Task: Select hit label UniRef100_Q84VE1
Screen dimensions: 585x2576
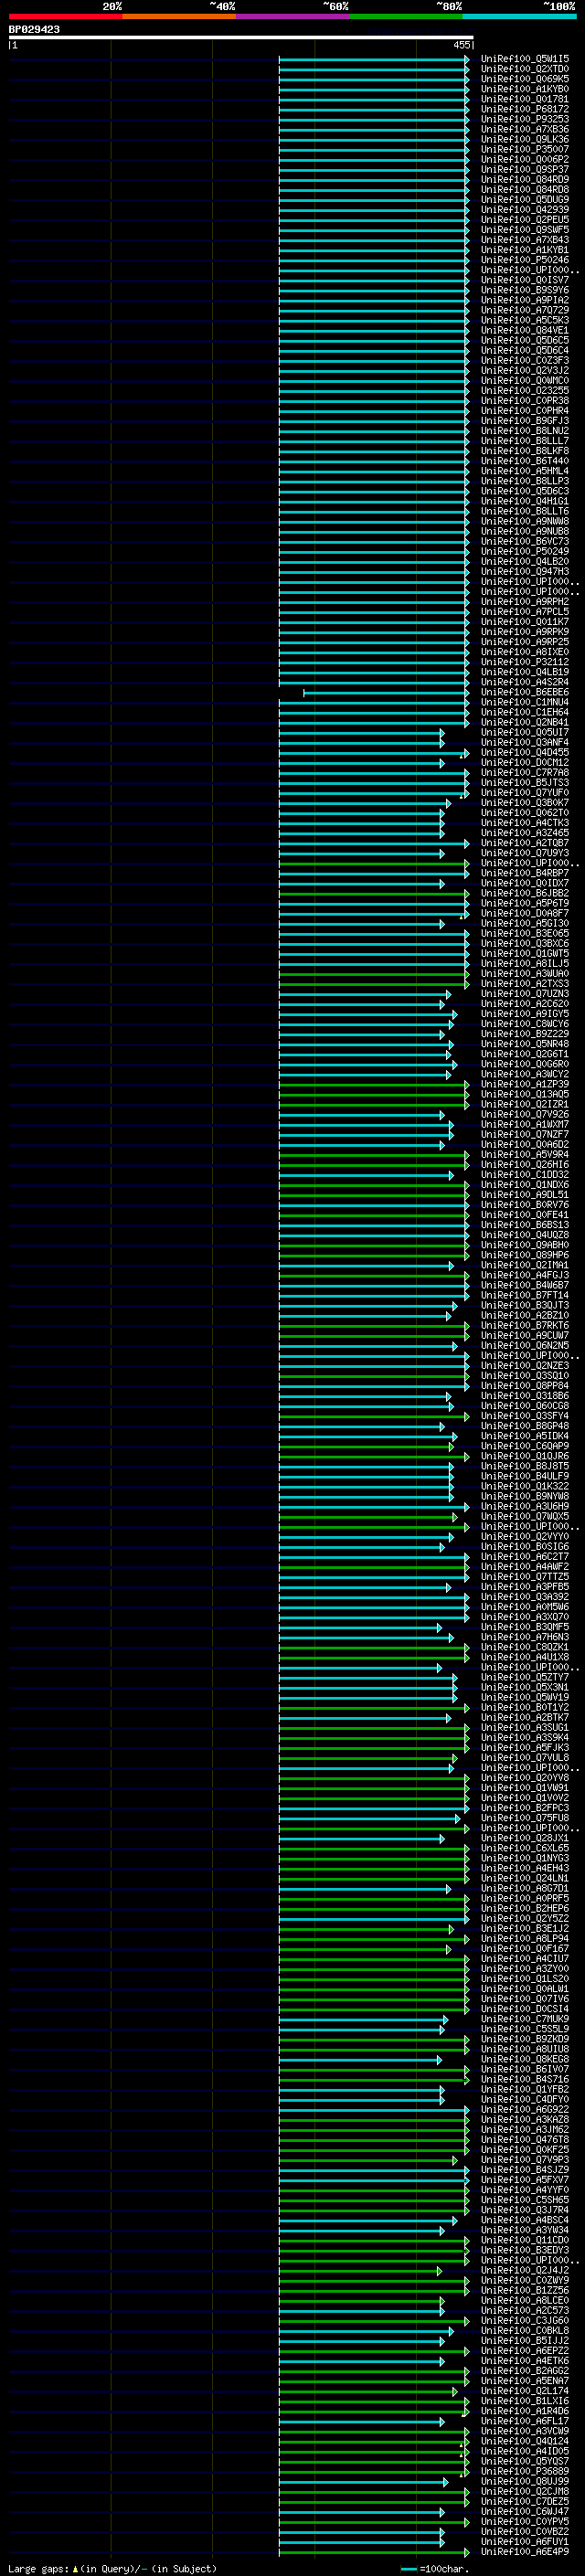Action: tap(525, 330)
